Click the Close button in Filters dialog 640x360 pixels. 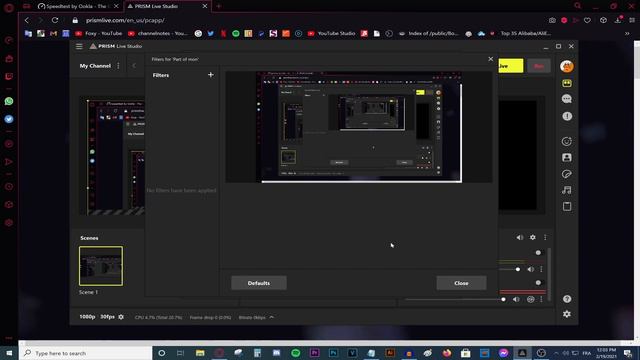pos(461,283)
